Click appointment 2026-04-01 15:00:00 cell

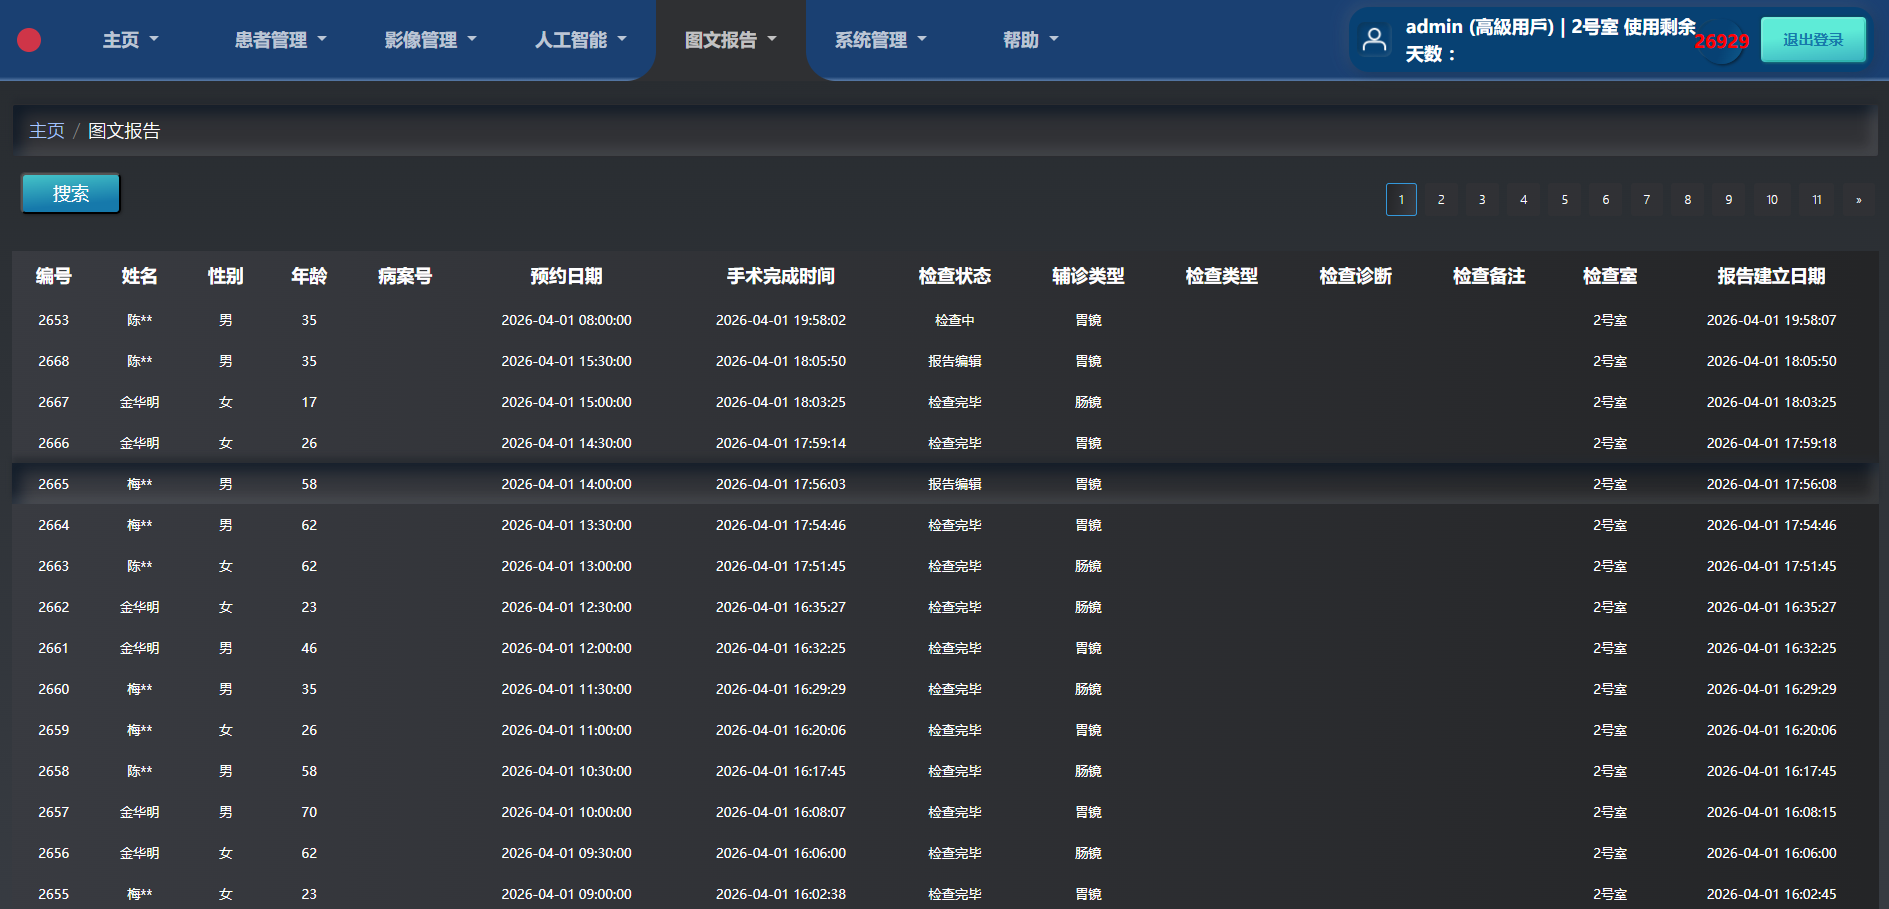(x=566, y=402)
